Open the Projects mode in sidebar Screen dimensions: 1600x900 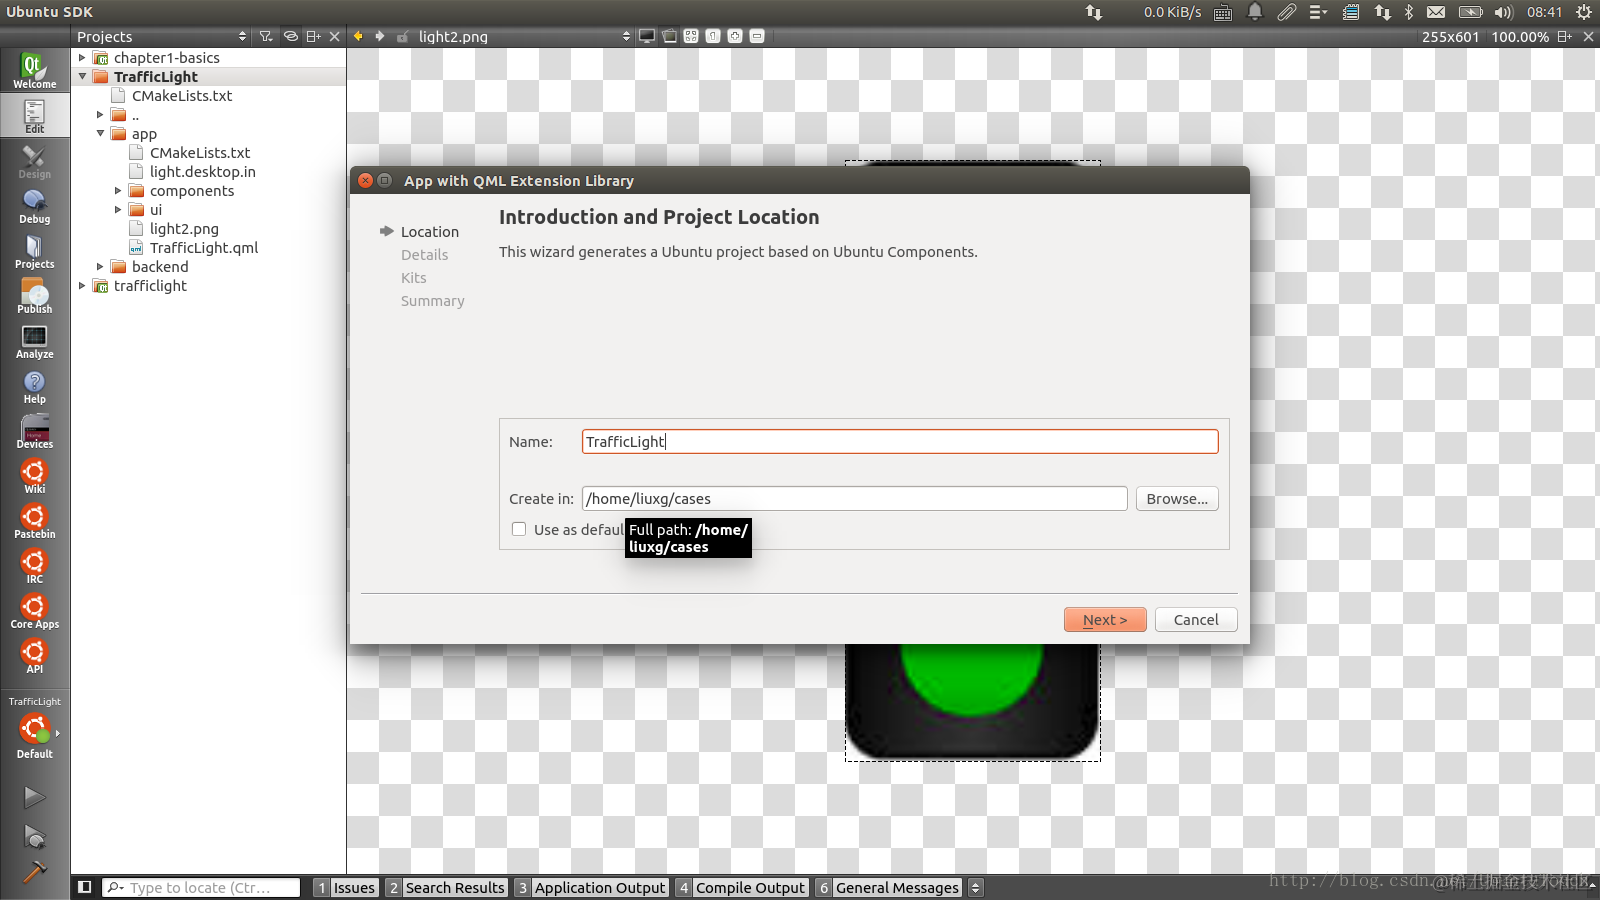(x=34, y=251)
